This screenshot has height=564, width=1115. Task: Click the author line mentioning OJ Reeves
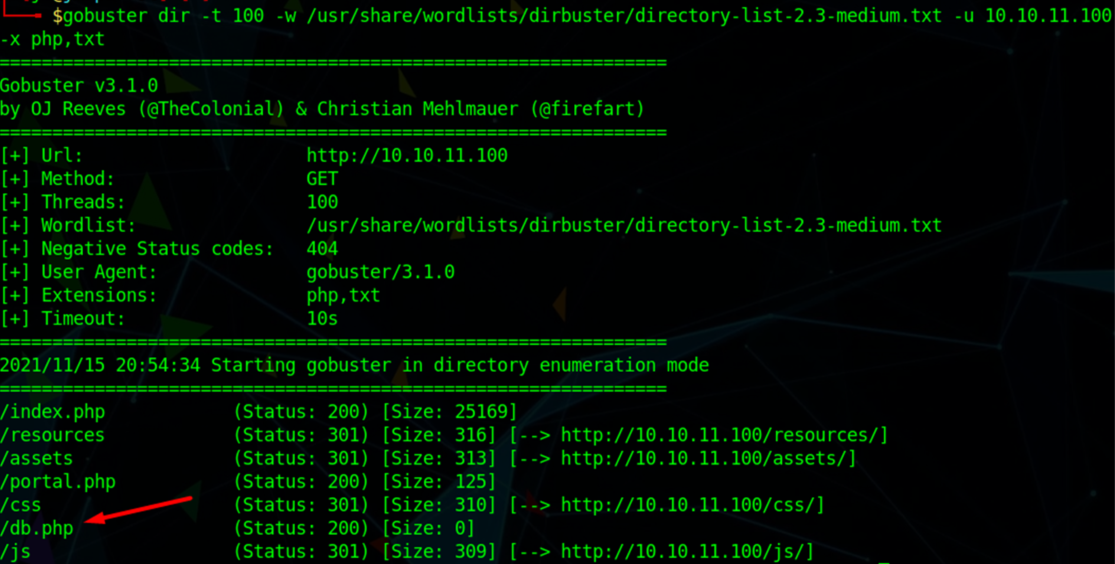pyautogui.click(x=322, y=110)
